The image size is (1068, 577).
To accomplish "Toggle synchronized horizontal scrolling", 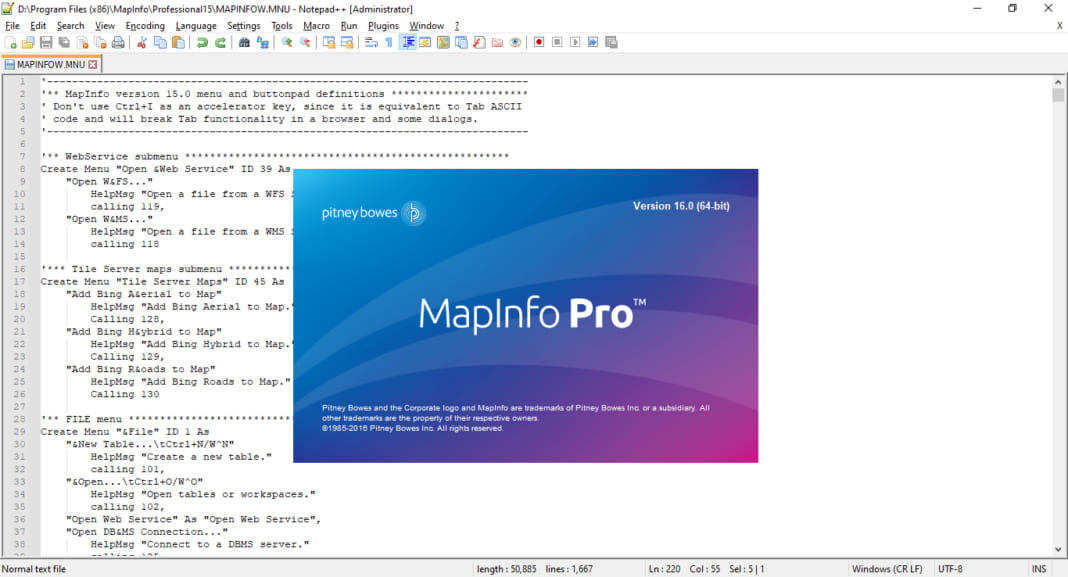I will pyautogui.click(x=347, y=42).
